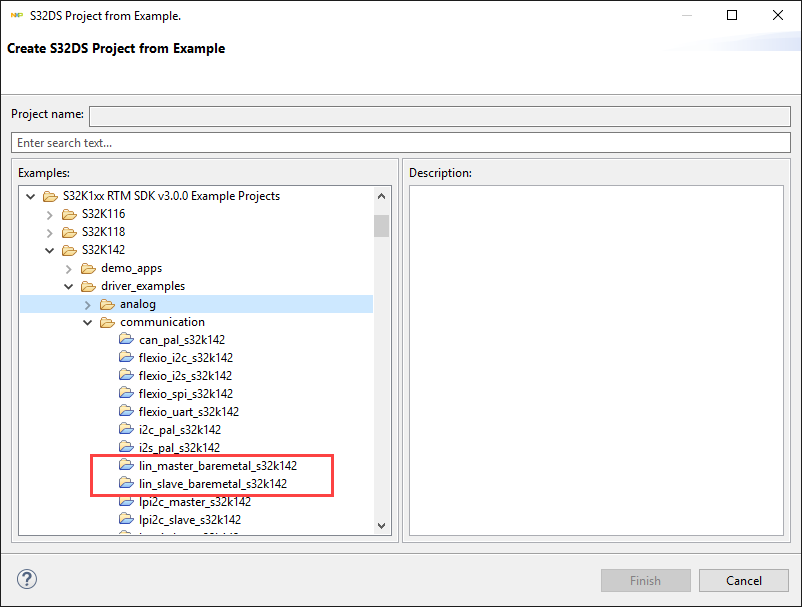Select lpi2c_slave_s32k142 example
Screen dimensions: 802x607
(x=190, y=519)
